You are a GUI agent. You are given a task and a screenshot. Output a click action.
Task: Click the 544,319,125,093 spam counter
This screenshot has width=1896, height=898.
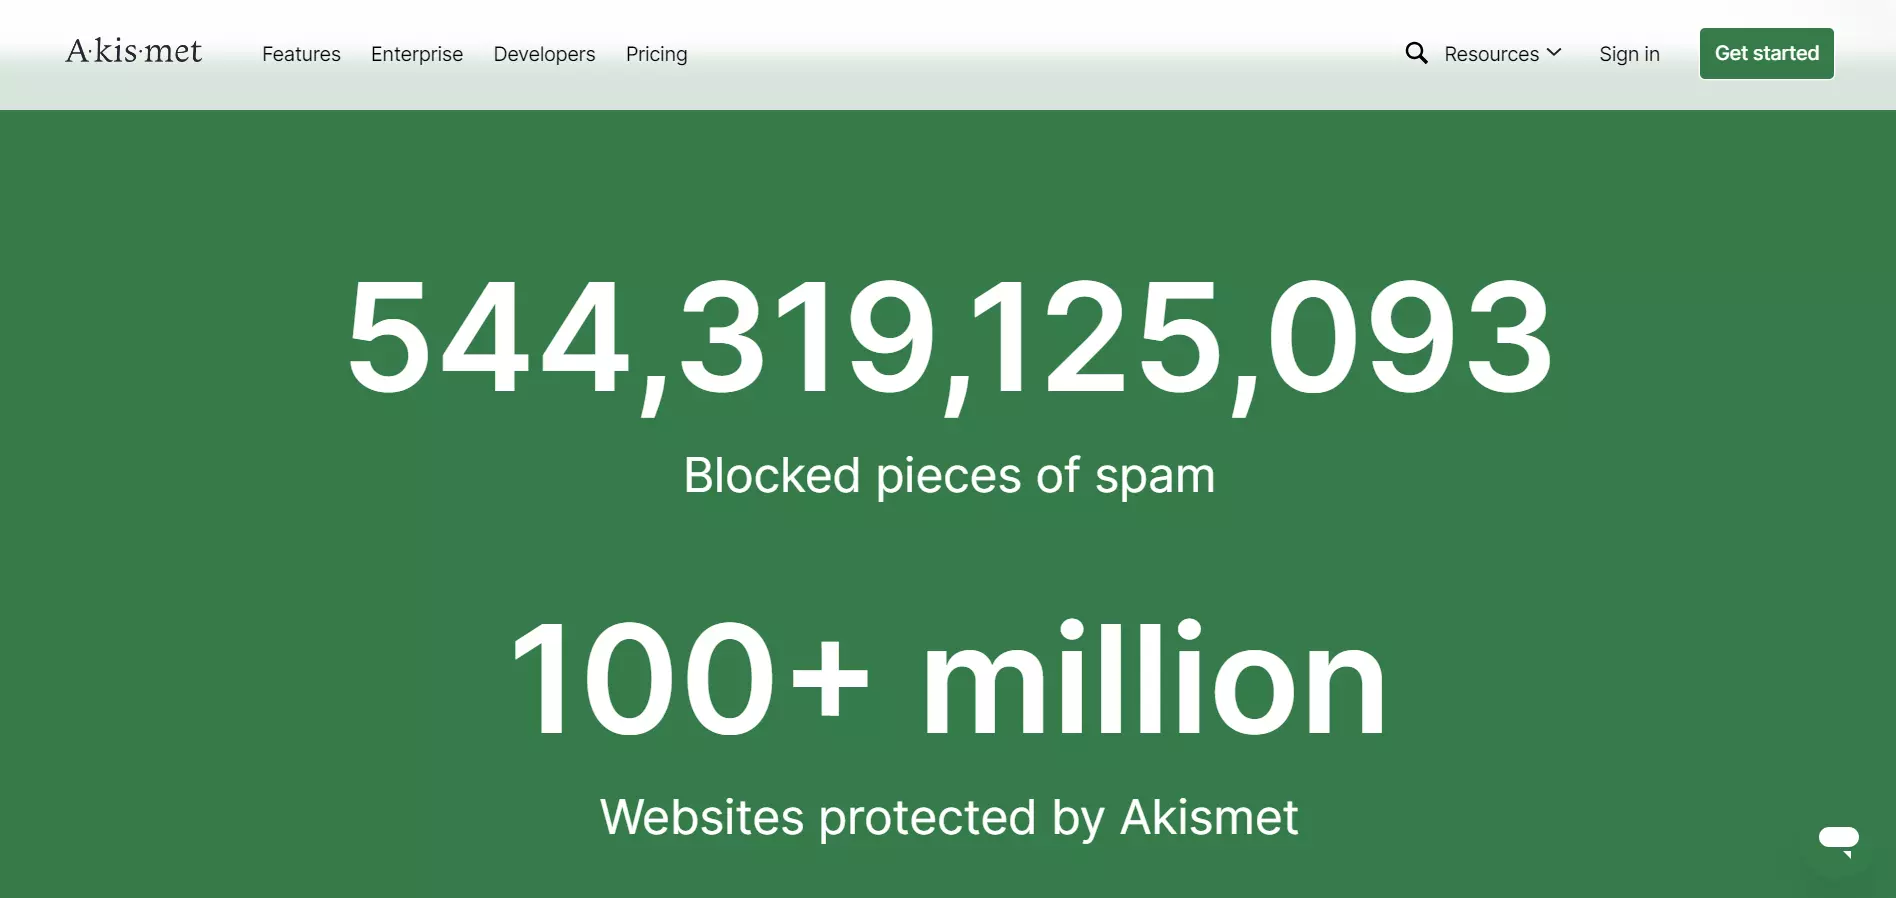(x=949, y=340)
